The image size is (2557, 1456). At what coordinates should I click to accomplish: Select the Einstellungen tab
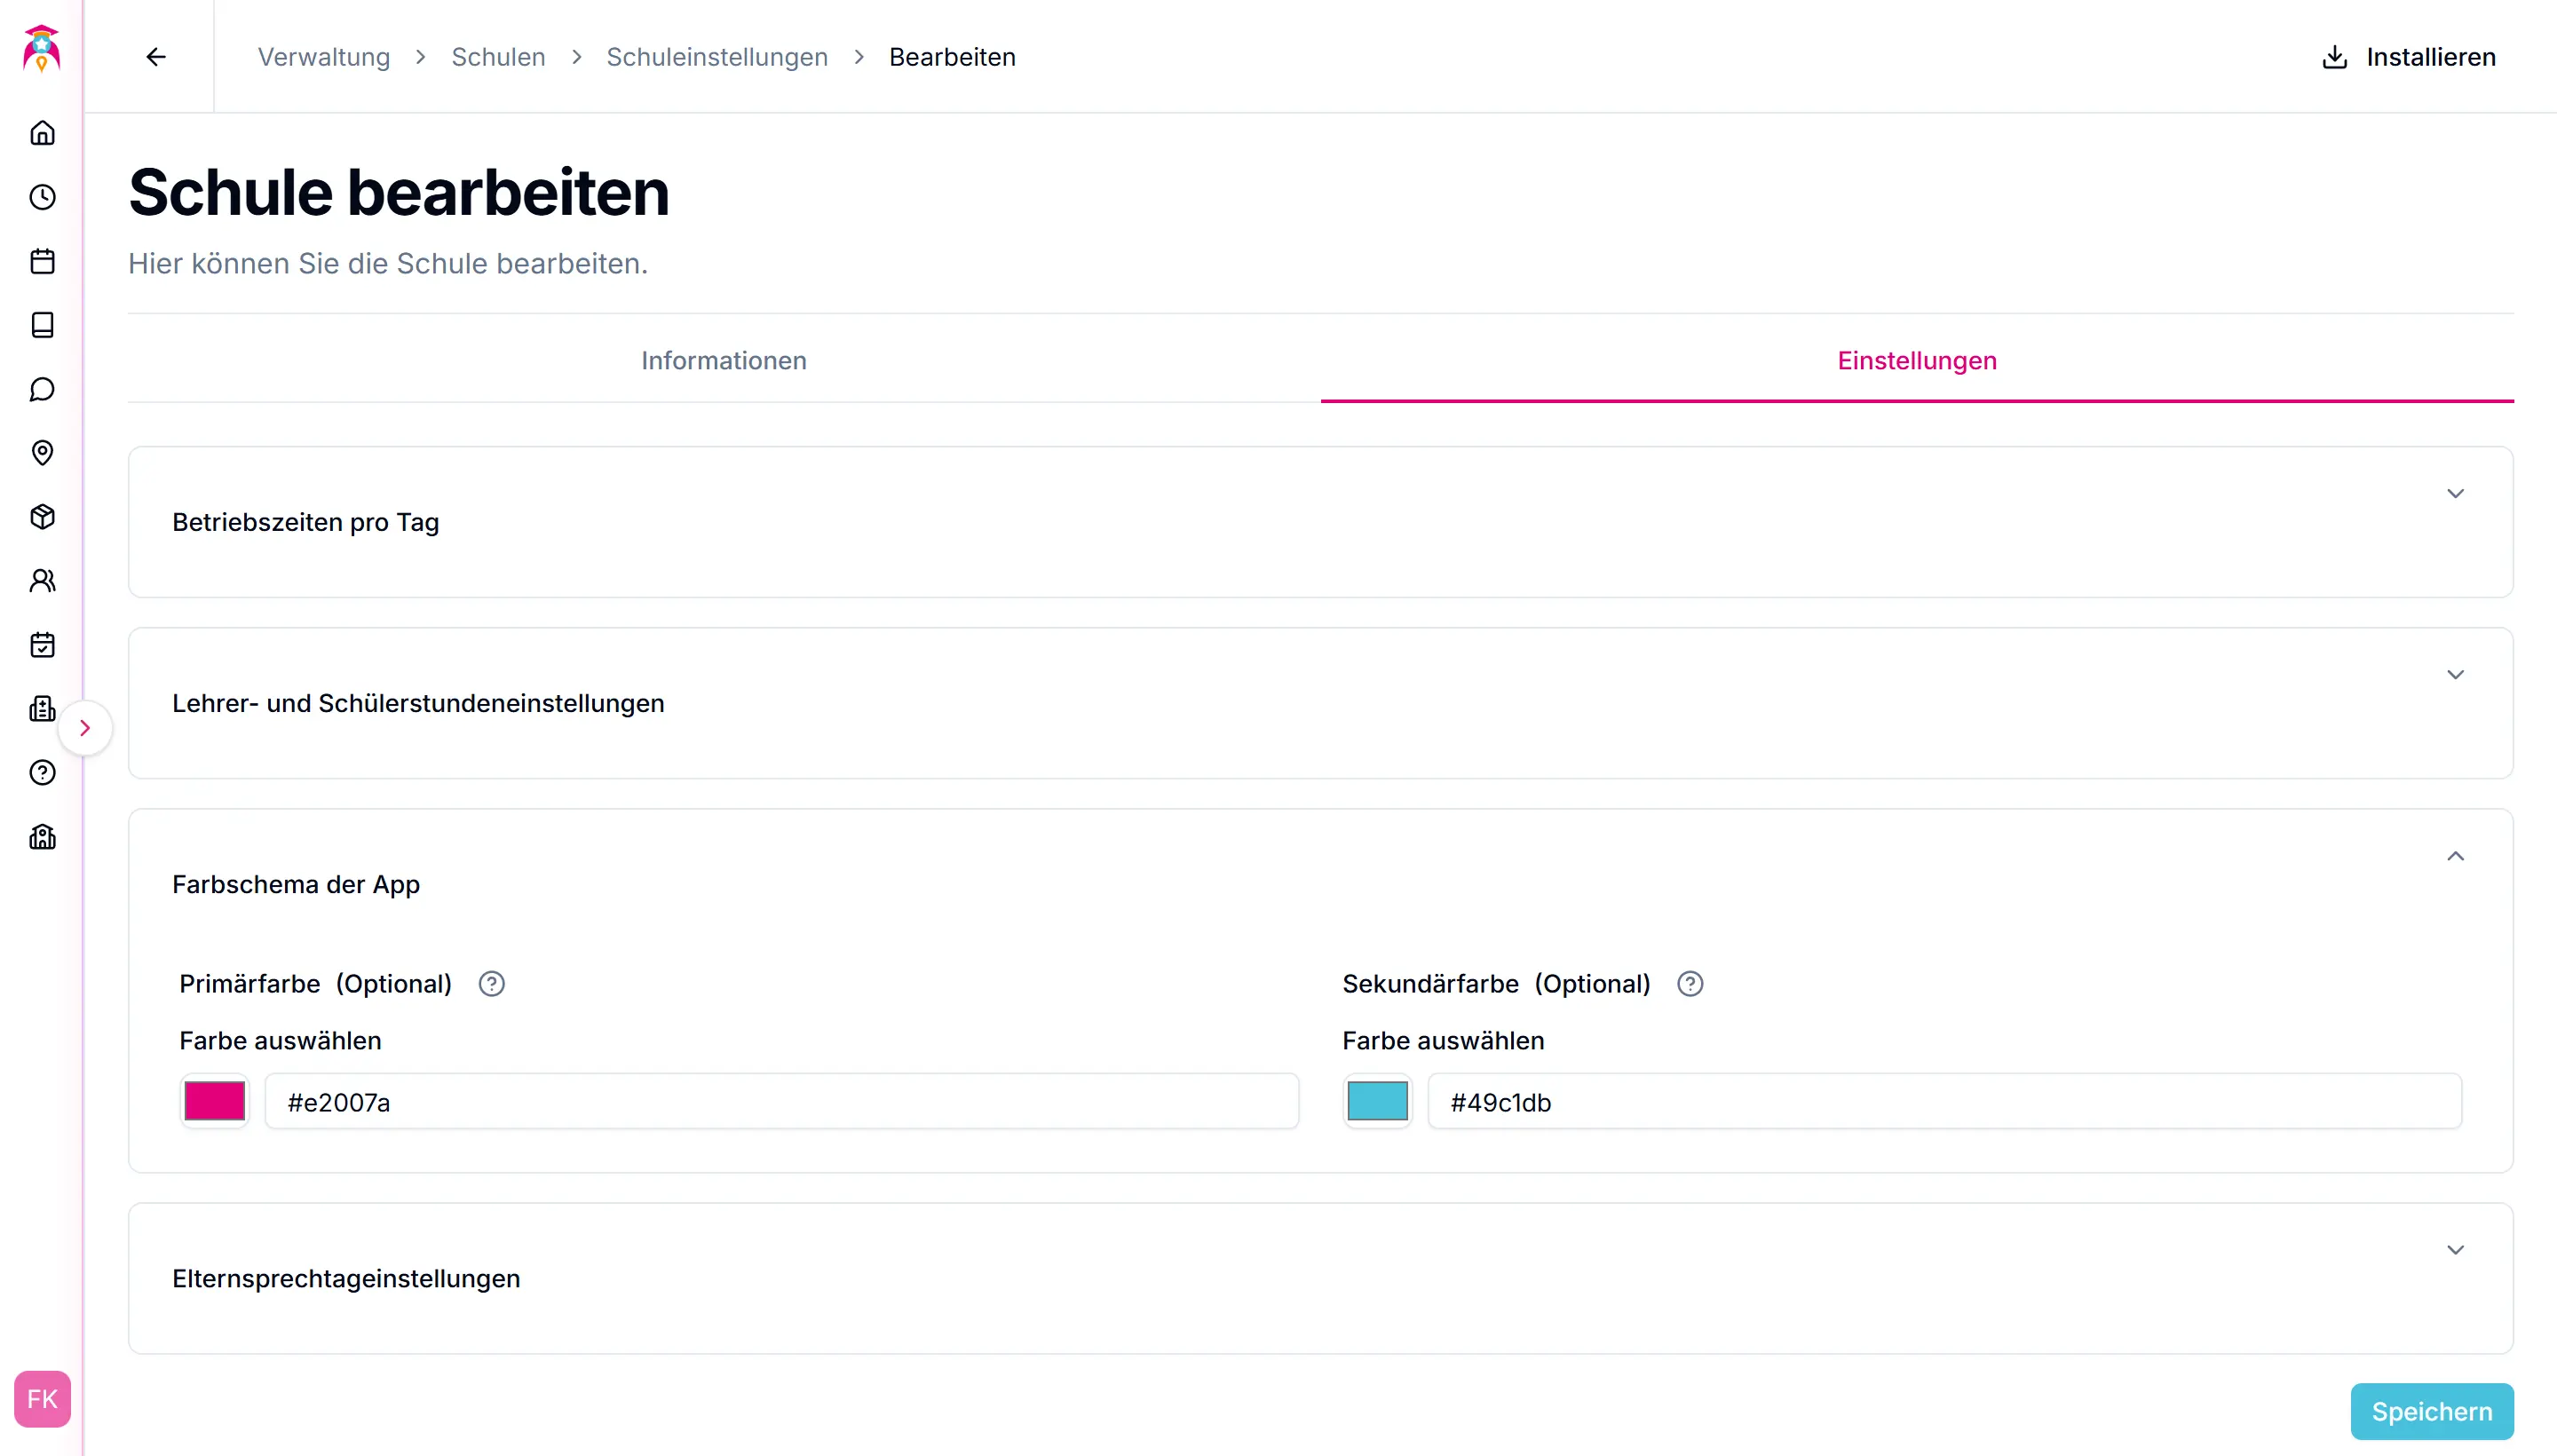[x=1916, y=361]
